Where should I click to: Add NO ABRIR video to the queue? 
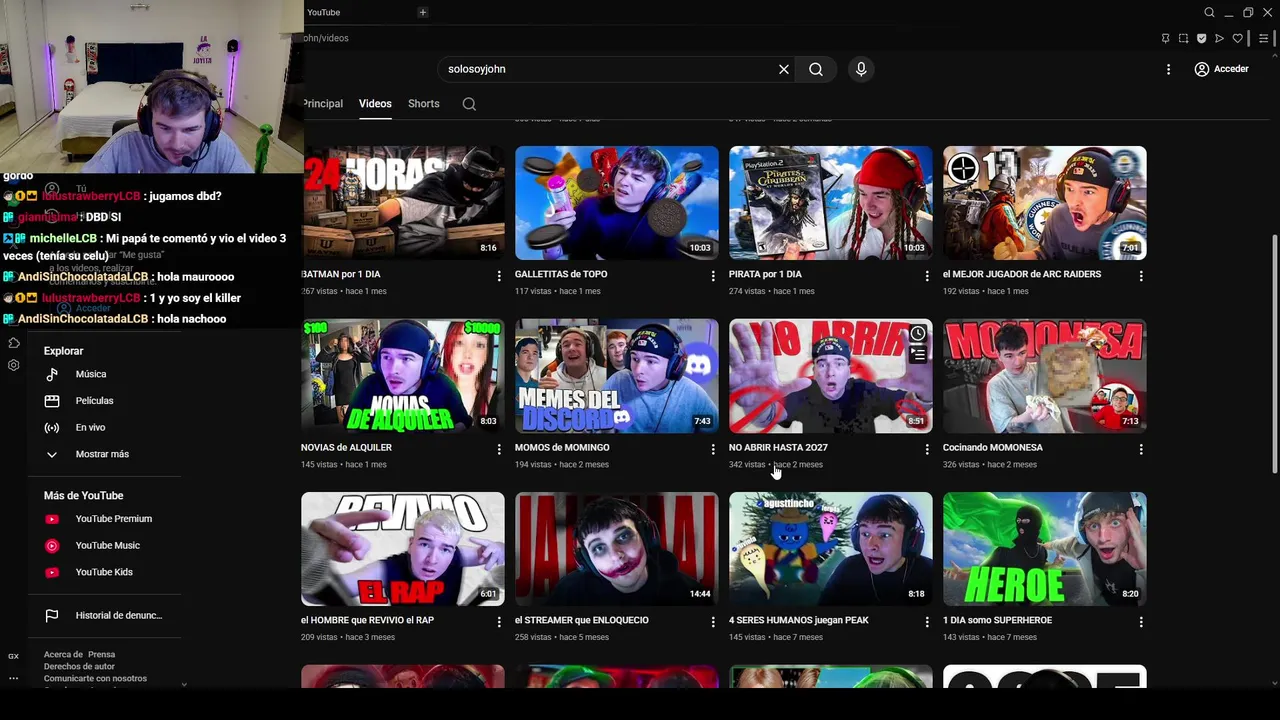tap(918, 354)
